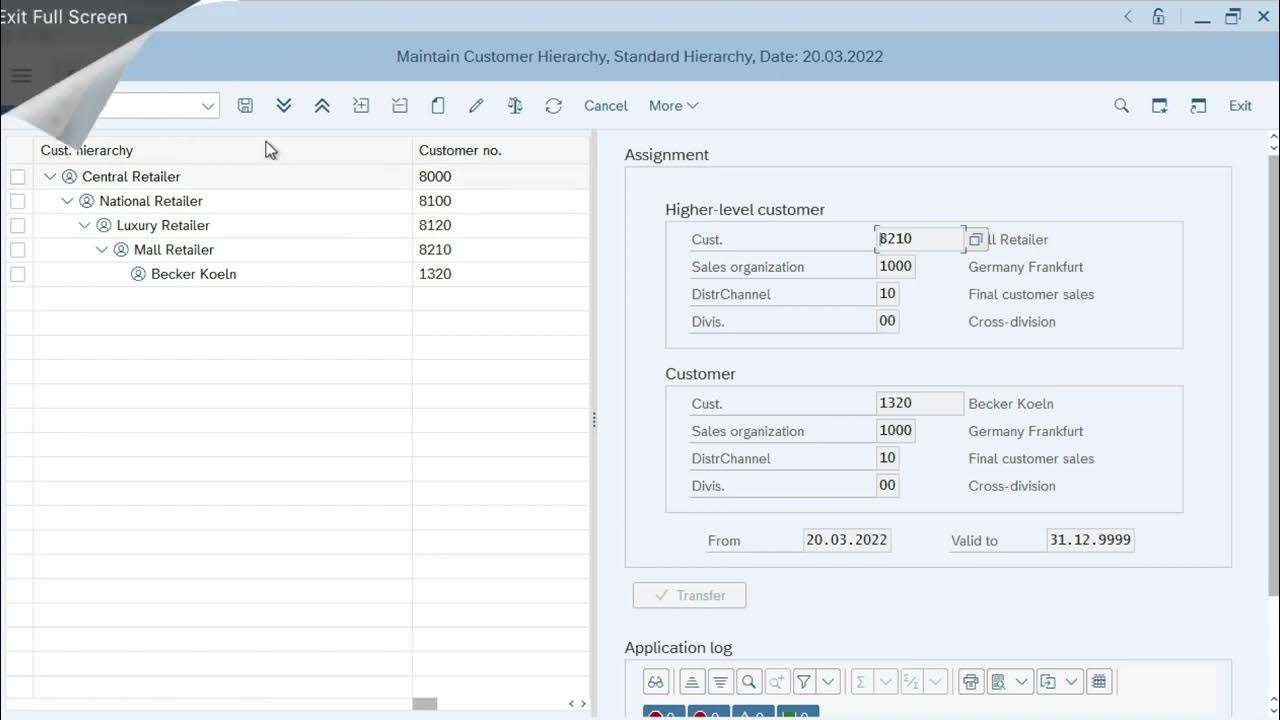Click the higher-level Sales organization field 1000
1280x720 pixels.
(x=895, y=267)
